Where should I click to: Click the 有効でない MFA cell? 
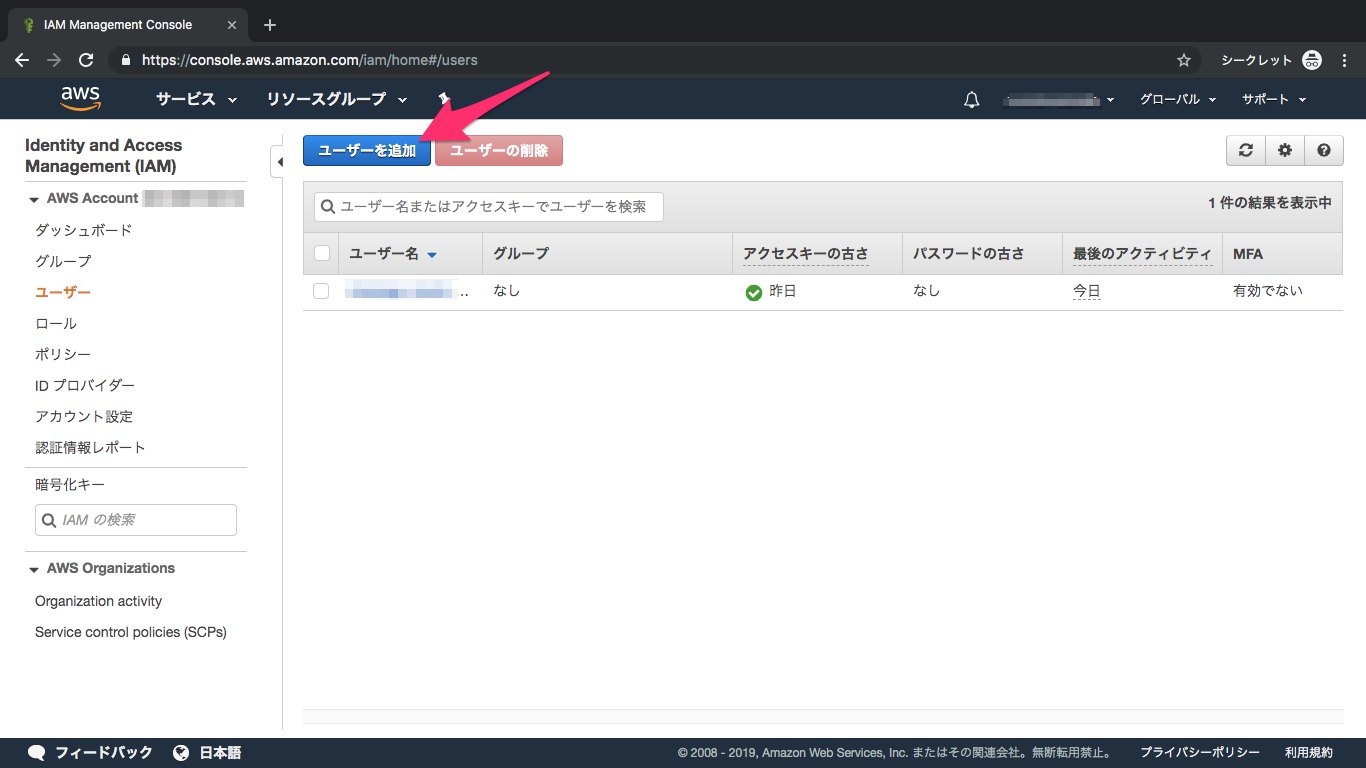click(x=1268, y=291)
